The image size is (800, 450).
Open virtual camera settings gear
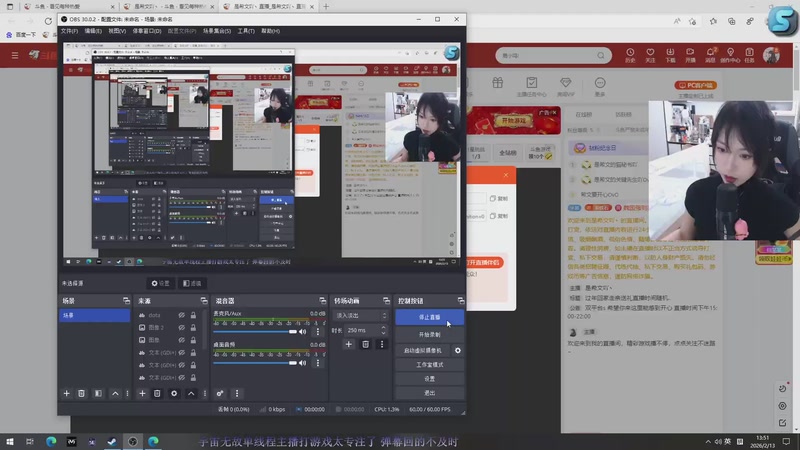click(x=458, y=351)
